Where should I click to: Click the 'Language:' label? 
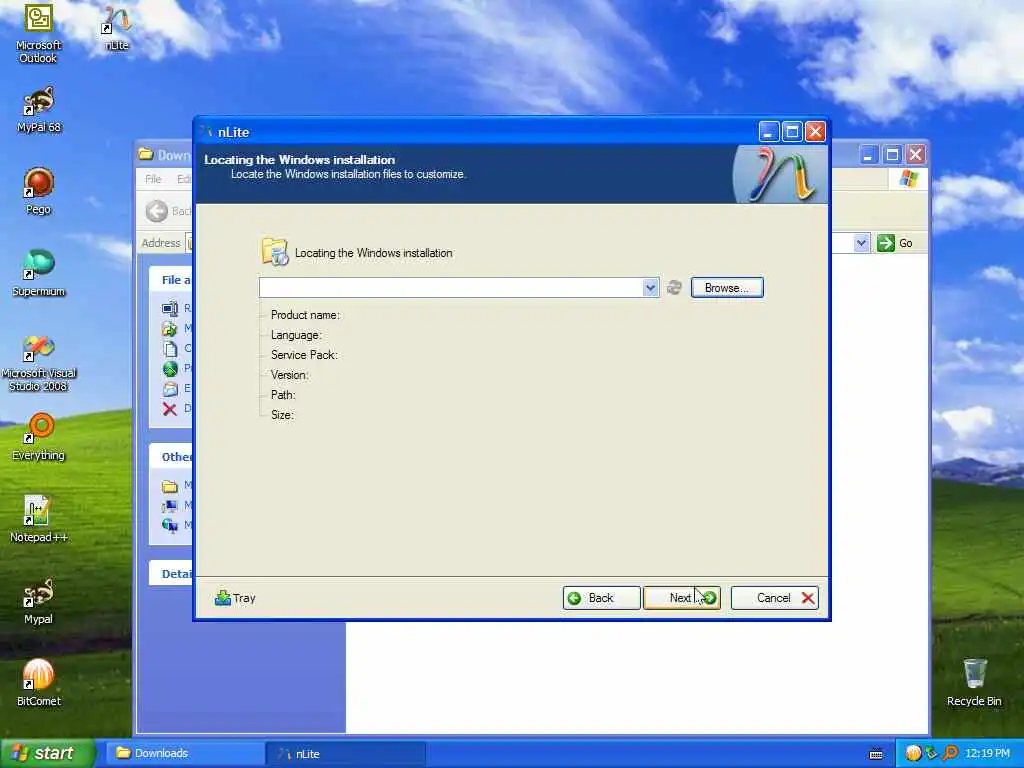click(x=296, y=335)
